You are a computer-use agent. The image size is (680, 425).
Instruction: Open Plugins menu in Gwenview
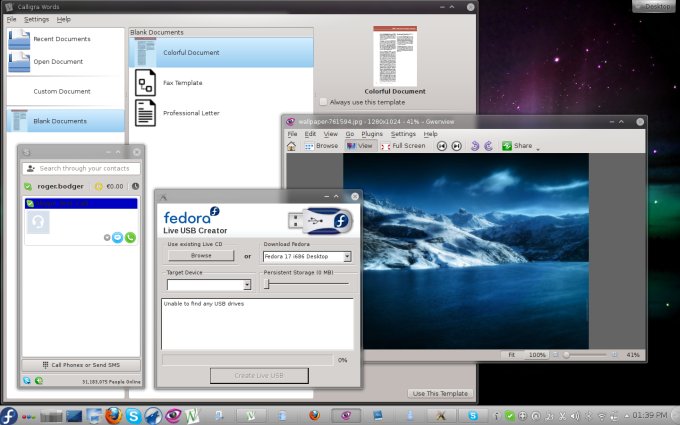[x=372, y=133]
